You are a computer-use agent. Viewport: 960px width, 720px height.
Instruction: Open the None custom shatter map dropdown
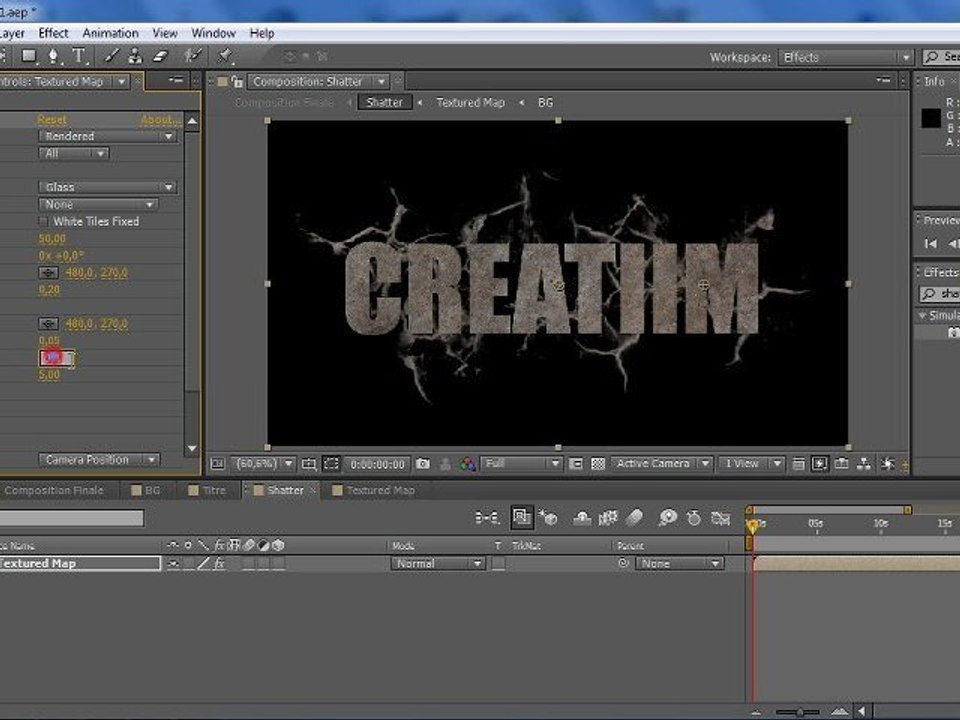tap(98, 204)
